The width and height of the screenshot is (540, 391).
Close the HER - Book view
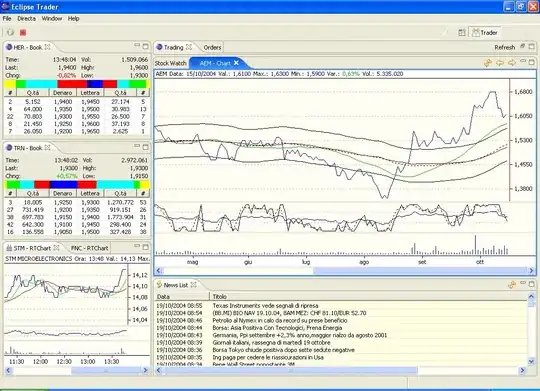(48, 47)
